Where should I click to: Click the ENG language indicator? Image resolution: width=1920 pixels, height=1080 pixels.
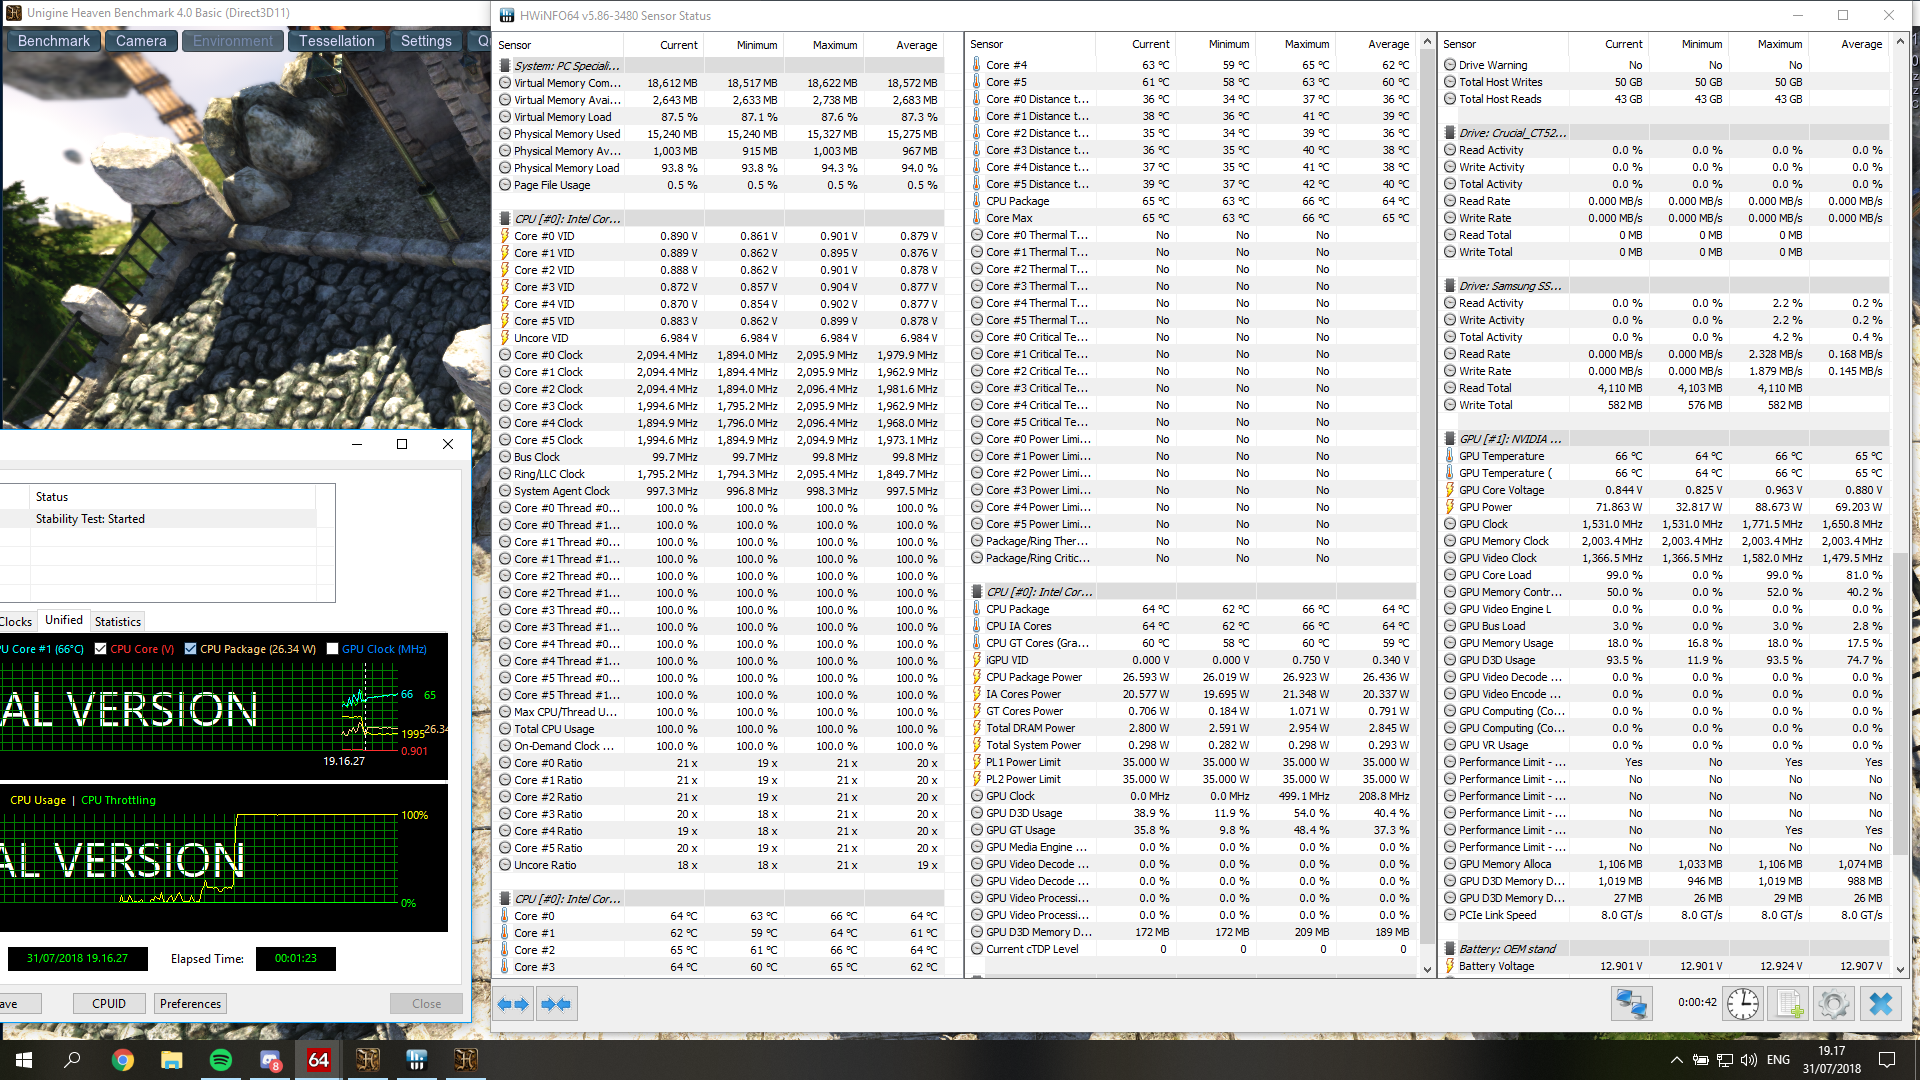1778,1060
